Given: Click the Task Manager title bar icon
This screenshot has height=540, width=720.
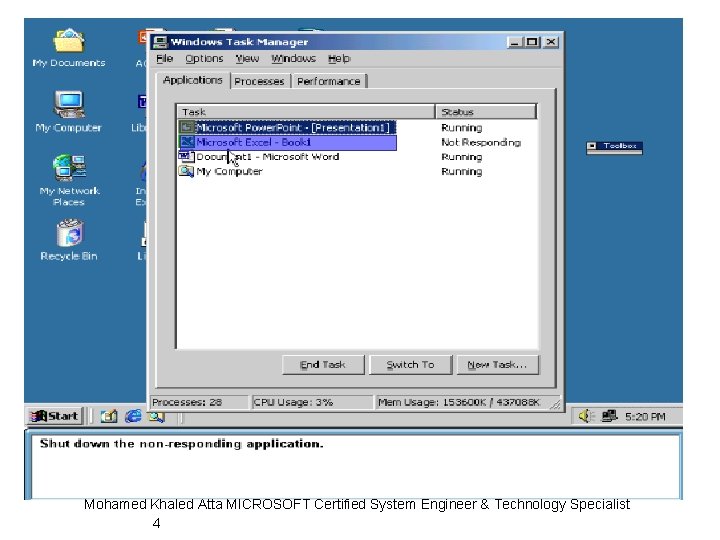Looking at the screenshot, I should click(x=160, y=42).
